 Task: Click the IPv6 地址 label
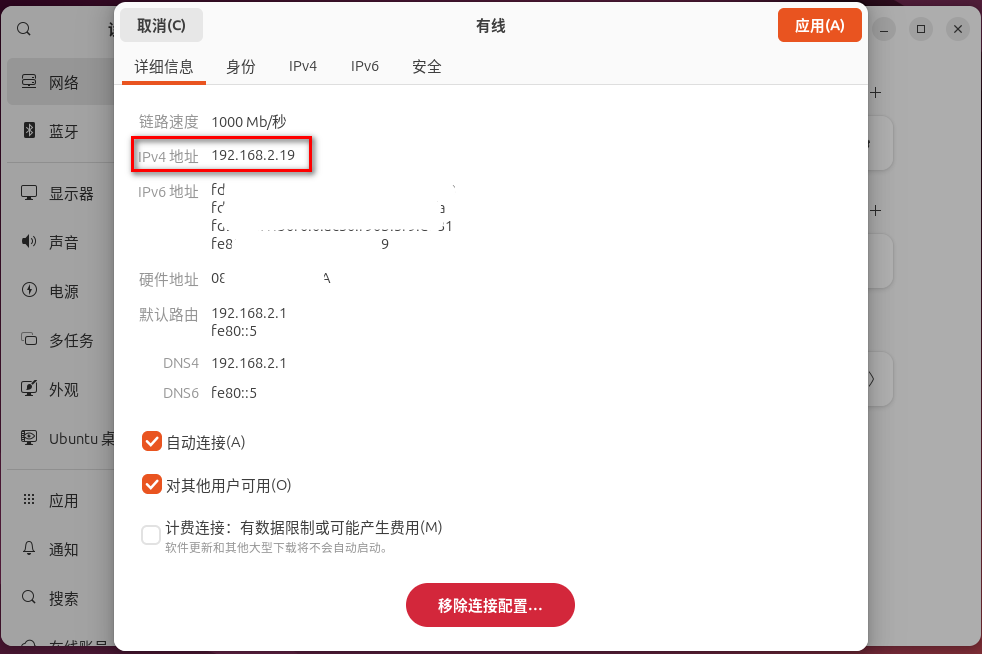(x=168, y=192)
